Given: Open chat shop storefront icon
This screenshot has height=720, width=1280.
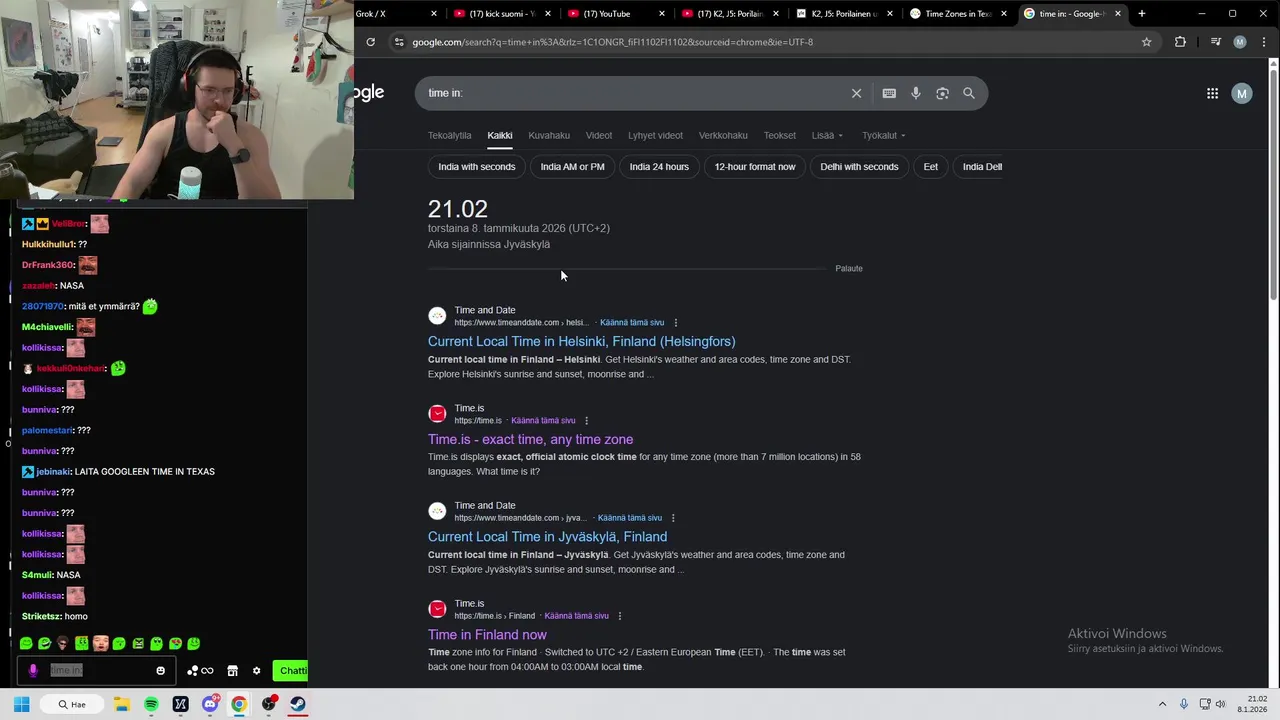Looking at the screenshot, I should 232,671.
